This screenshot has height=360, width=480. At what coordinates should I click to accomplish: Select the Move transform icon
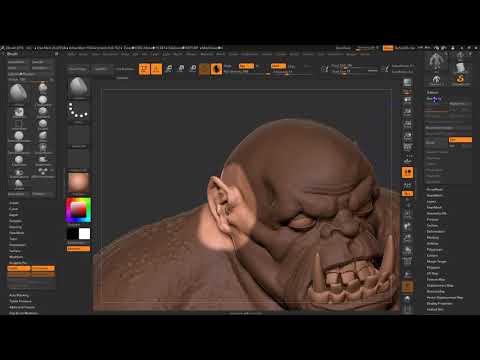point(169,69)
